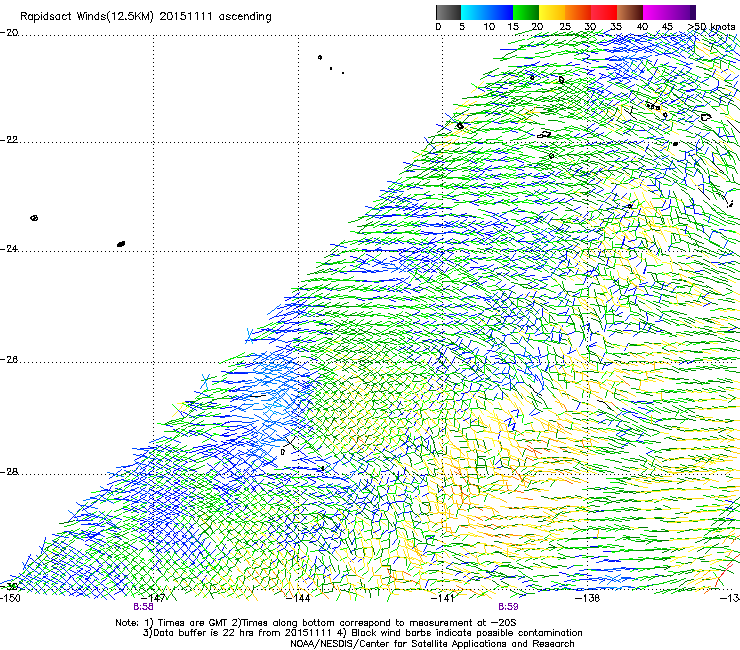Click the -28 latitude axis label
740x650 pixels.
tap(9, 472)
